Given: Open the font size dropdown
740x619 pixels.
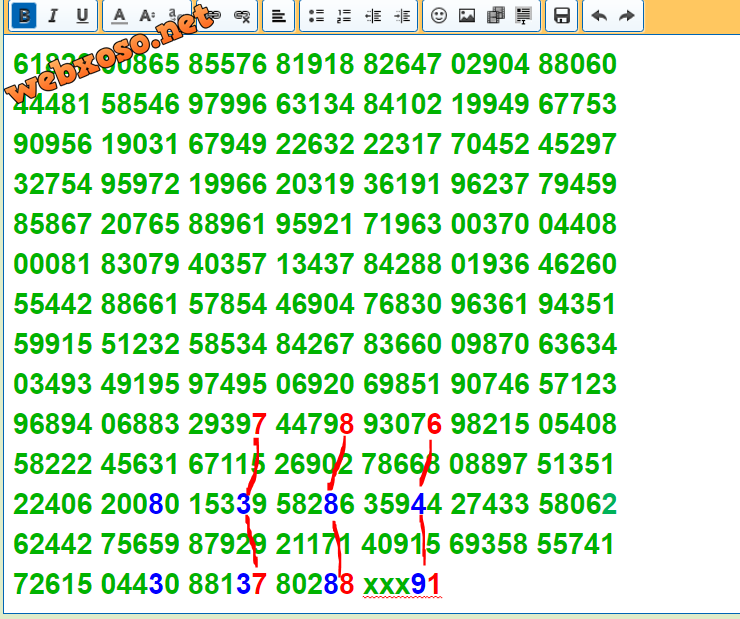Looking at the screenshot, I should coord(147,15).
